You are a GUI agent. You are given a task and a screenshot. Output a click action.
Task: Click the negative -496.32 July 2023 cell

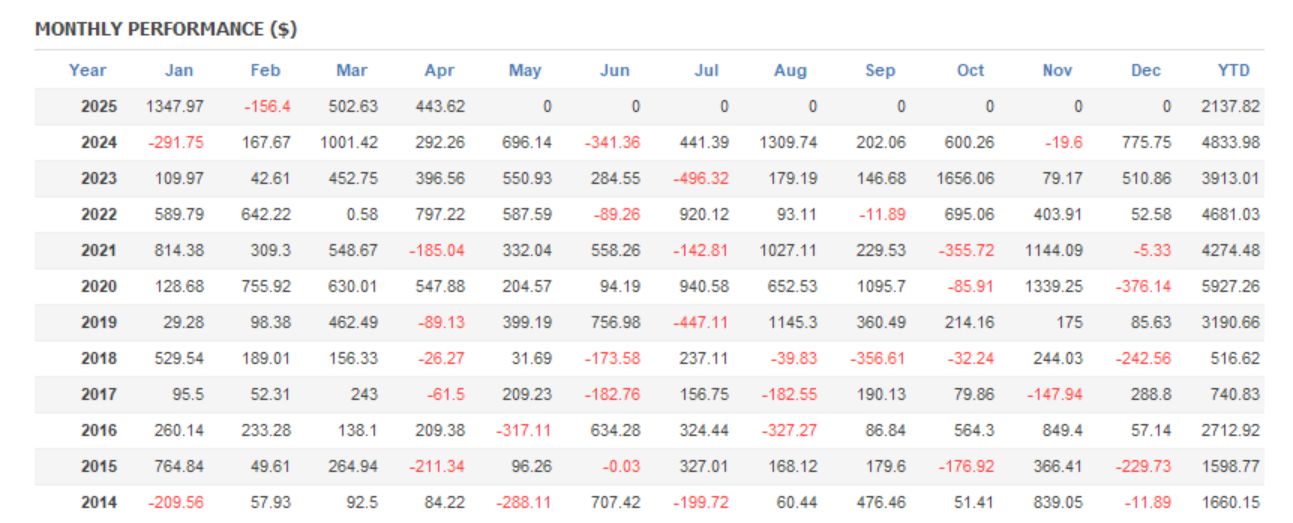click(701, 178)
